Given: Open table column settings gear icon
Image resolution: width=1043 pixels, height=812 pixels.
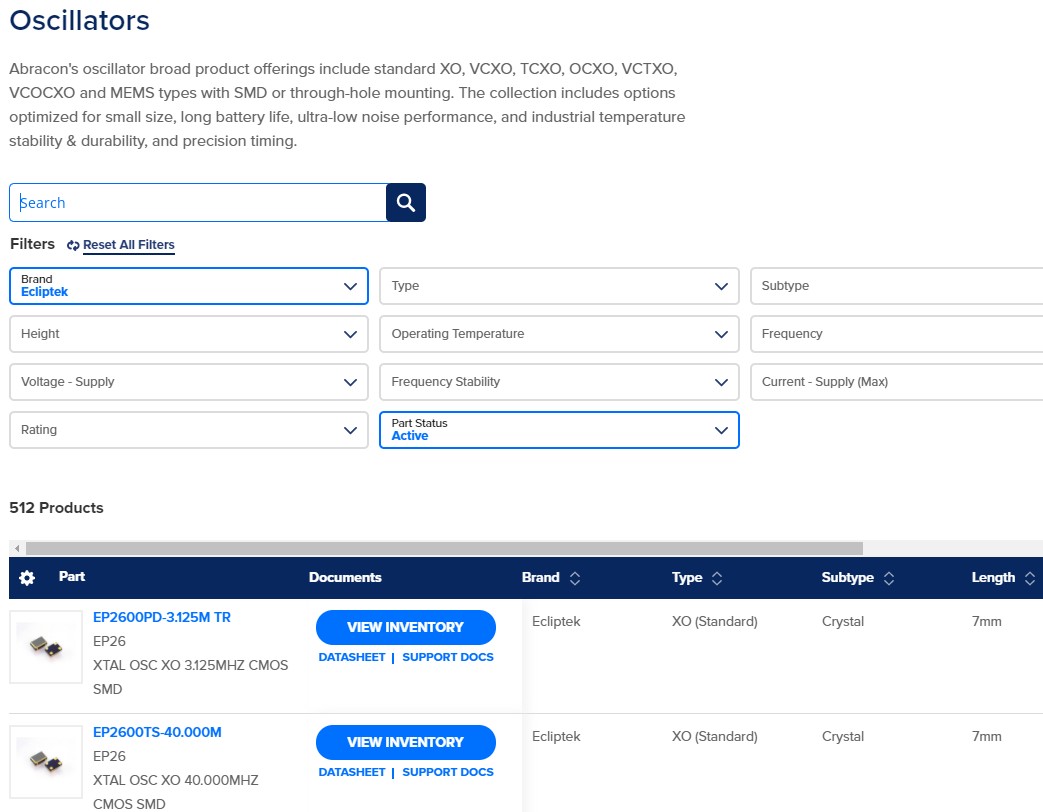Looking at the screenshot, I should [27, 578].
